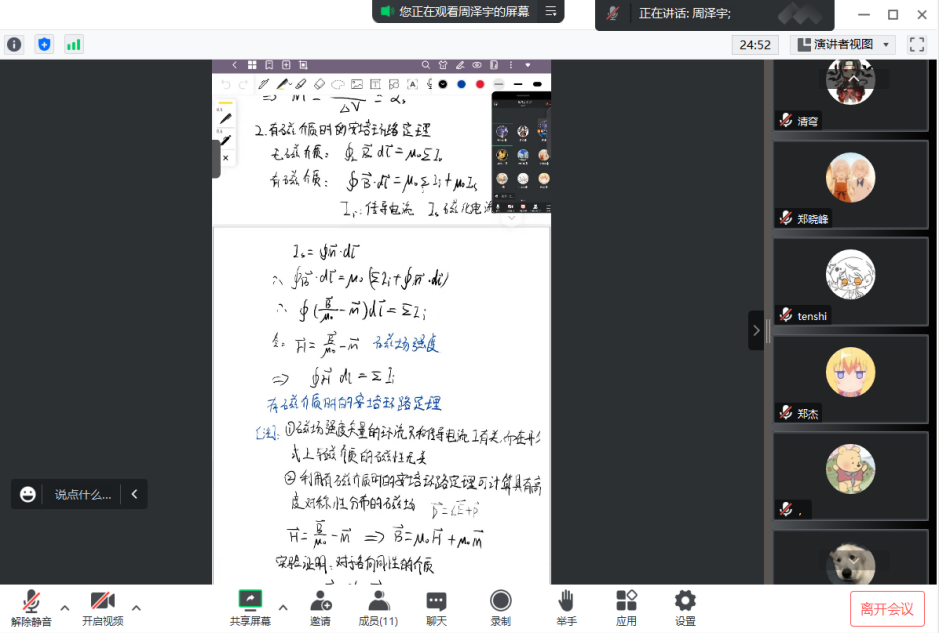939x633 pixels.
Task: Expand video options arrow beside camera
Action: (136, 607)
